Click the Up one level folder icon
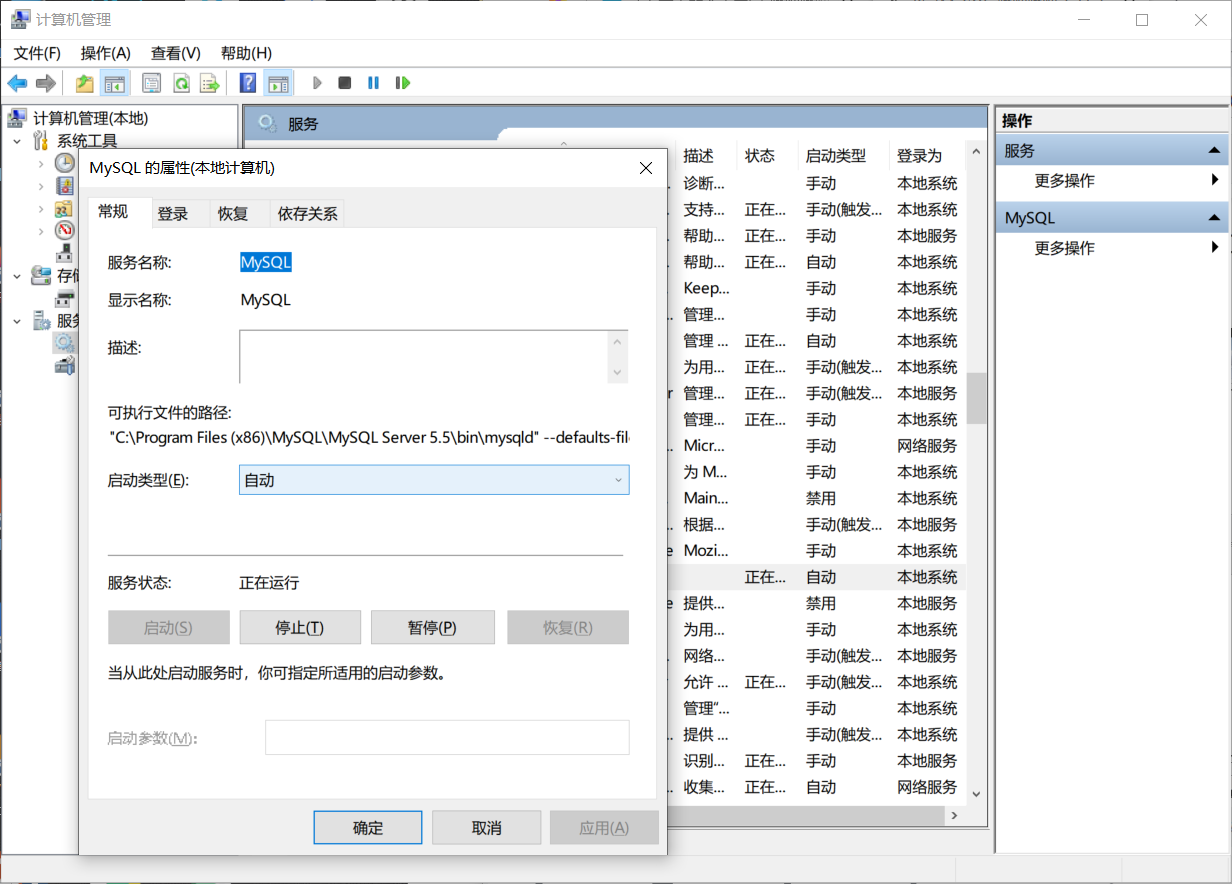Image resolution: width=1232 pixels, height=884 pixels. [85, 83]
